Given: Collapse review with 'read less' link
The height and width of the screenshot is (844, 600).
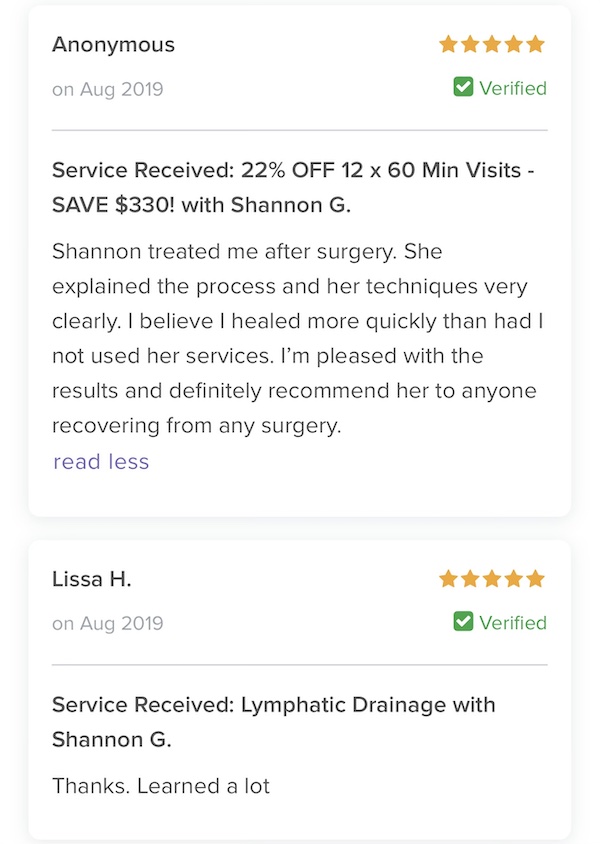Looking at the screenshot, I should [101, 462].
